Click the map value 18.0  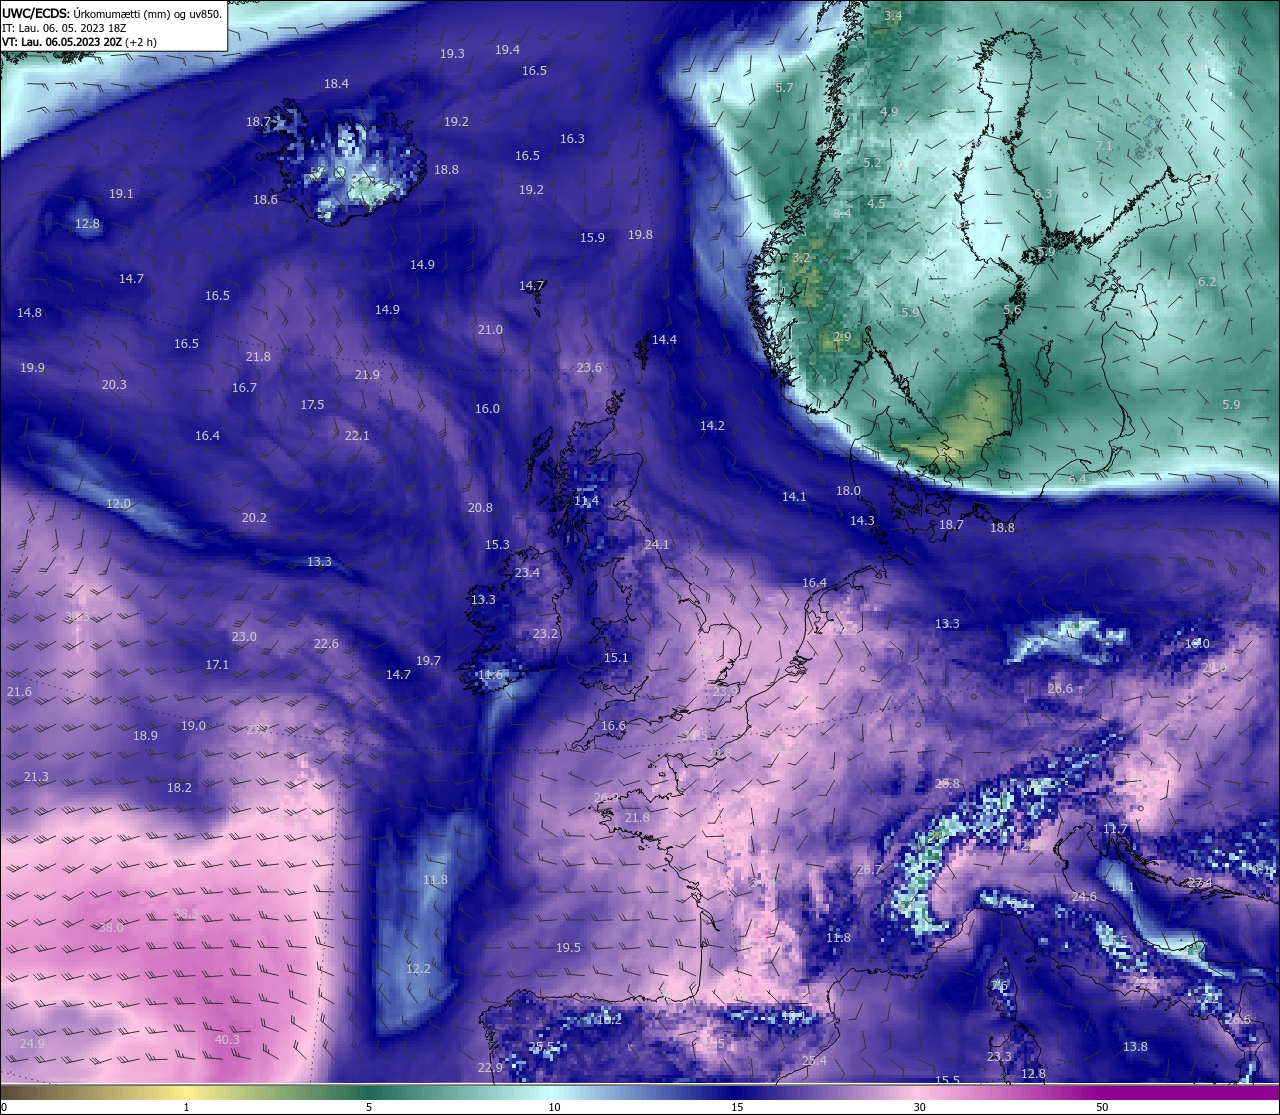point(849,491)
